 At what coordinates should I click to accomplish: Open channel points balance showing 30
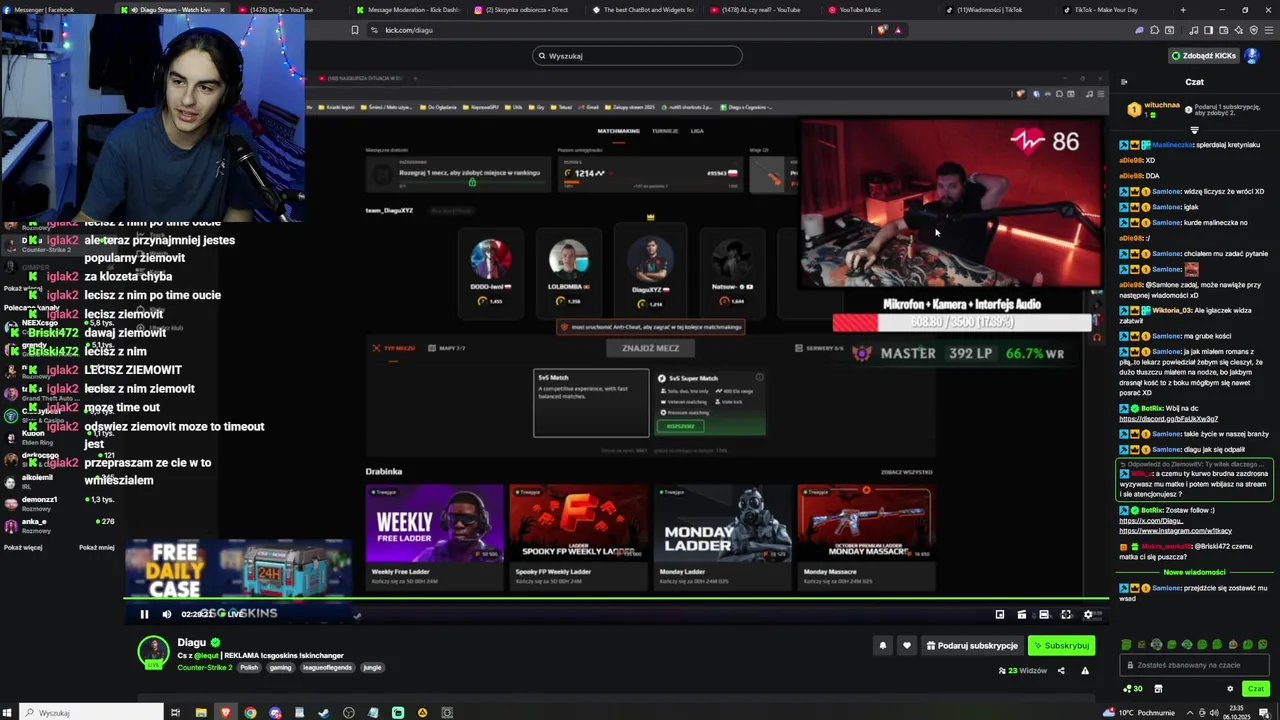click(1133, 689)
